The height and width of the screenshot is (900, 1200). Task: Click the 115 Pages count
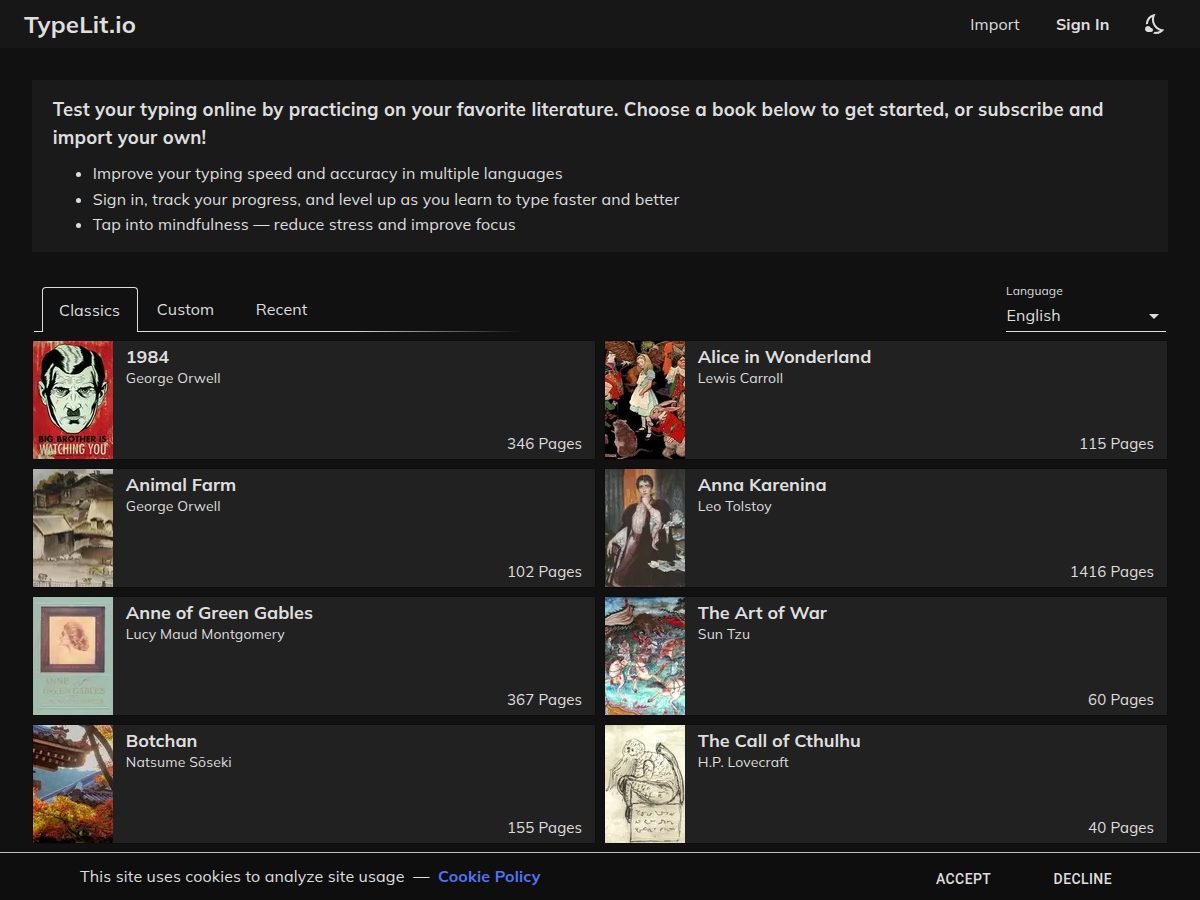(1117, 444)
